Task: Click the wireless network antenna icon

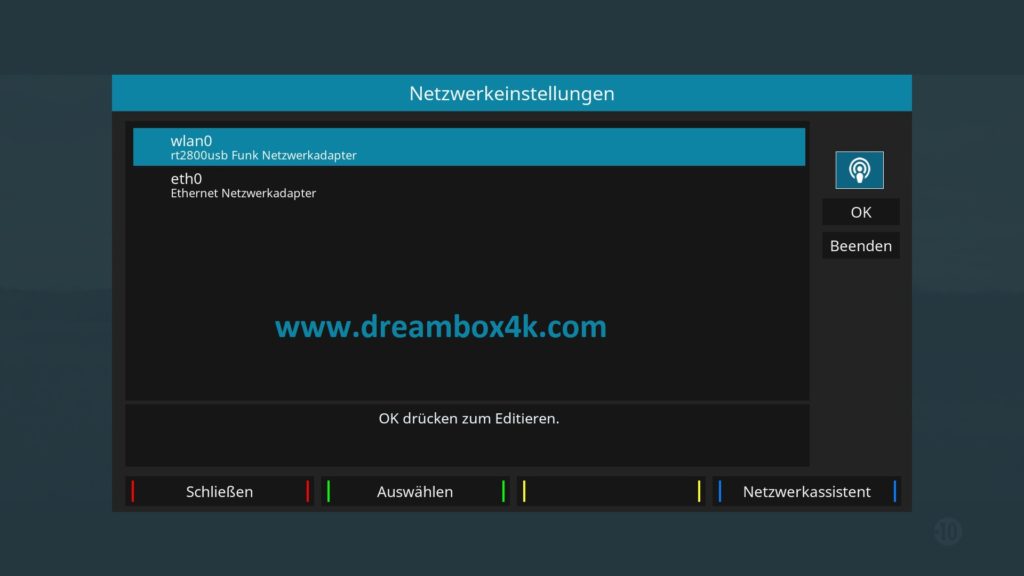Action: pyautogui.click(x=859, y=170)
